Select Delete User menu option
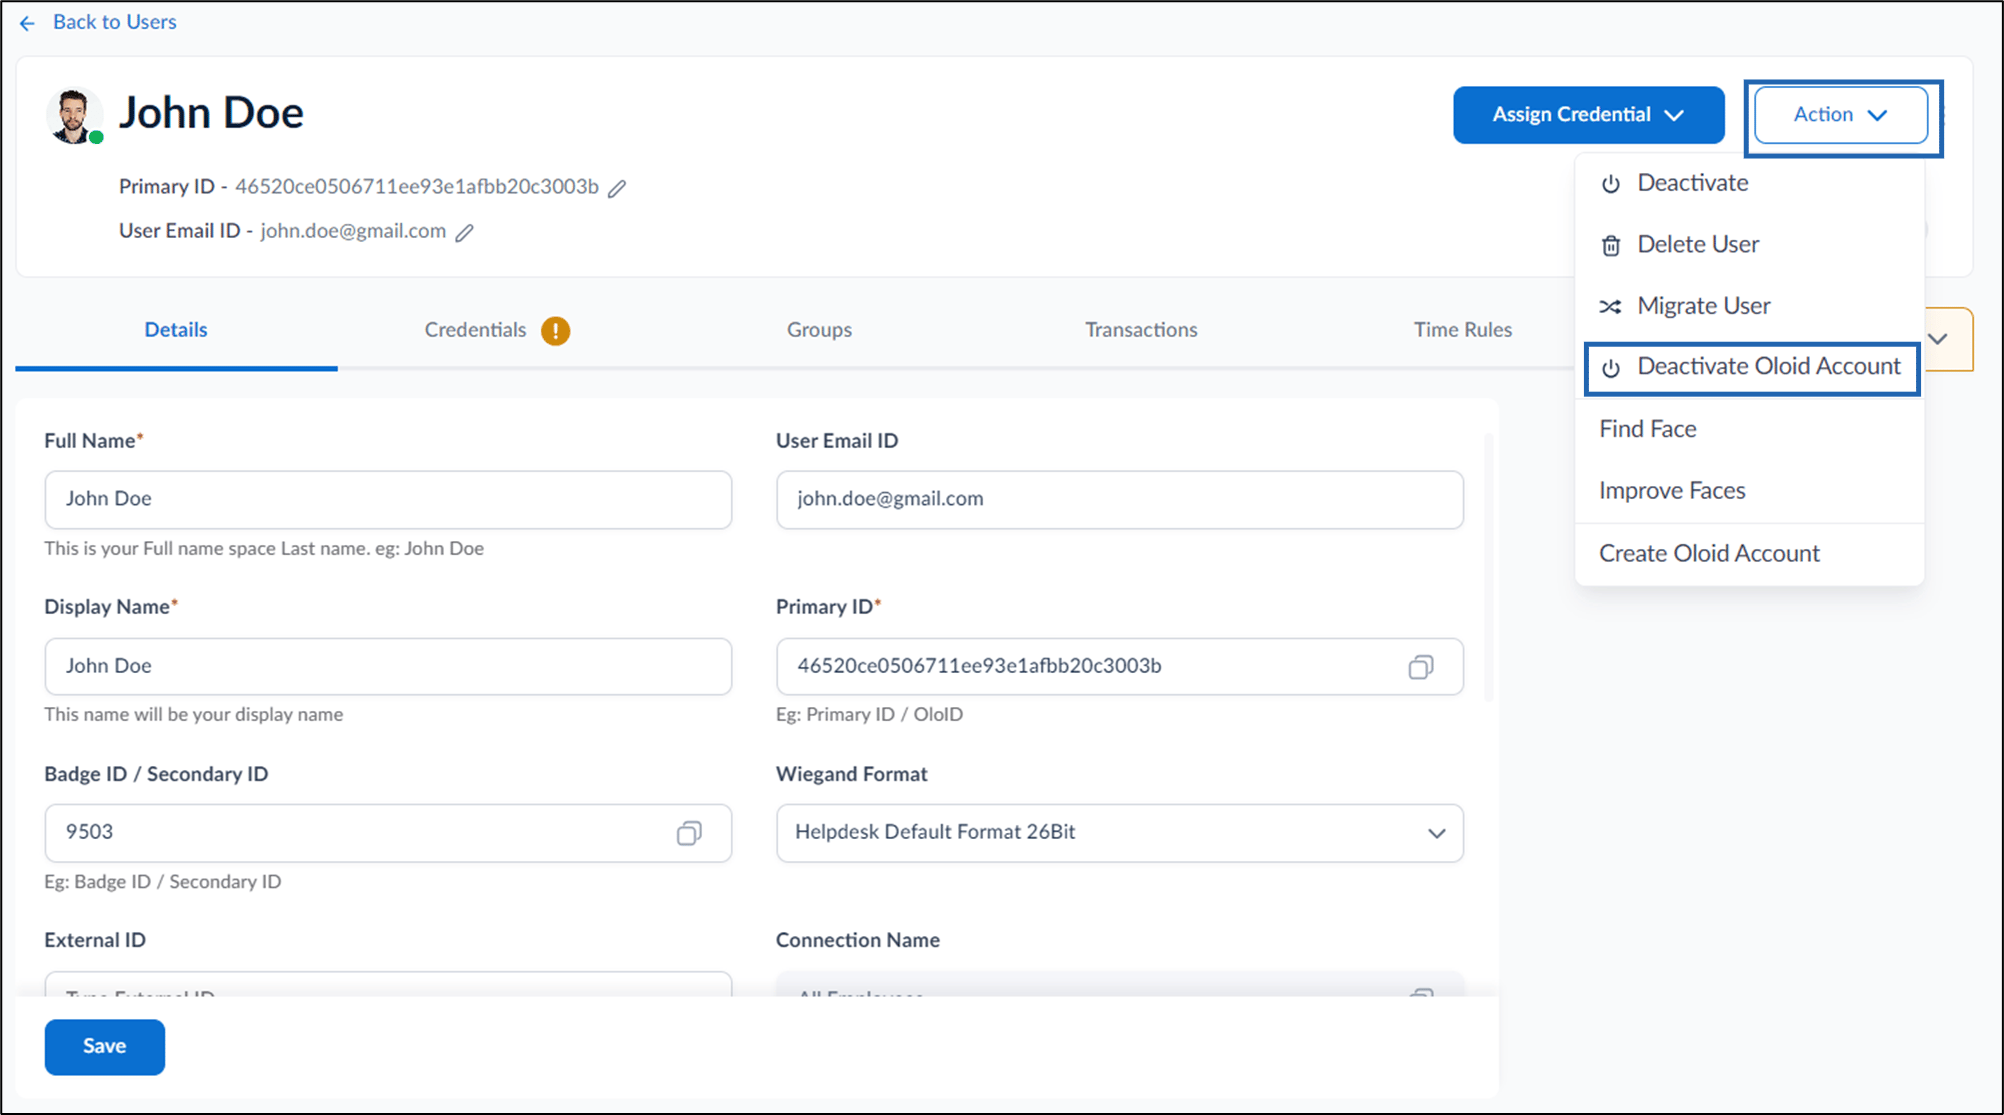This screenshot has width=2004, height=1115. point(1750,244)
